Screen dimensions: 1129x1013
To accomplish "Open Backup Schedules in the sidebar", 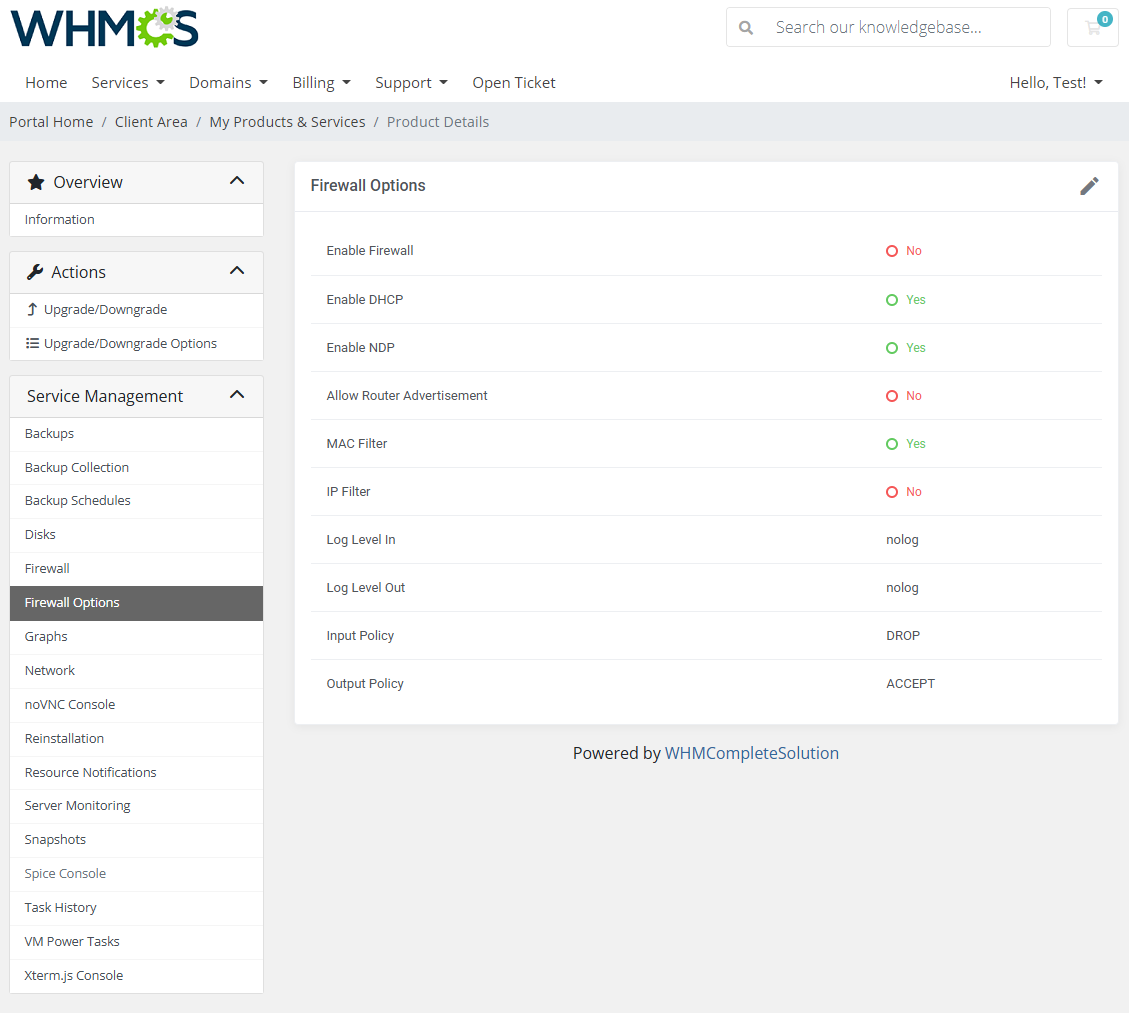I will (136, 500).
